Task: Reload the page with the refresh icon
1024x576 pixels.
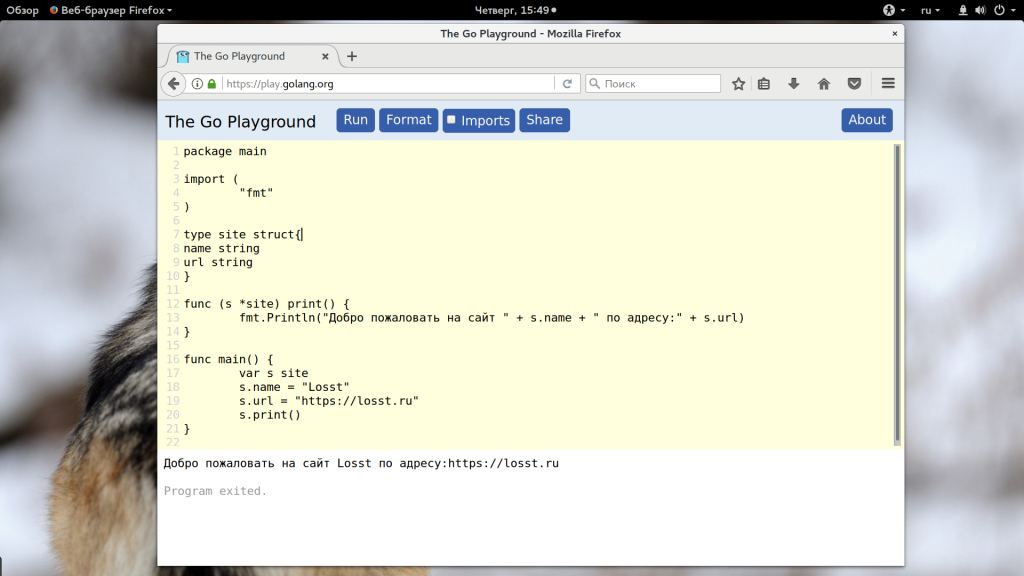Action: [567, 84]
